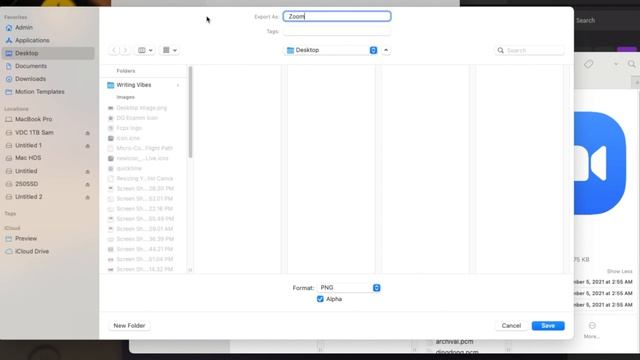Go to Documents in the sidebar

[x=31, y=66]
